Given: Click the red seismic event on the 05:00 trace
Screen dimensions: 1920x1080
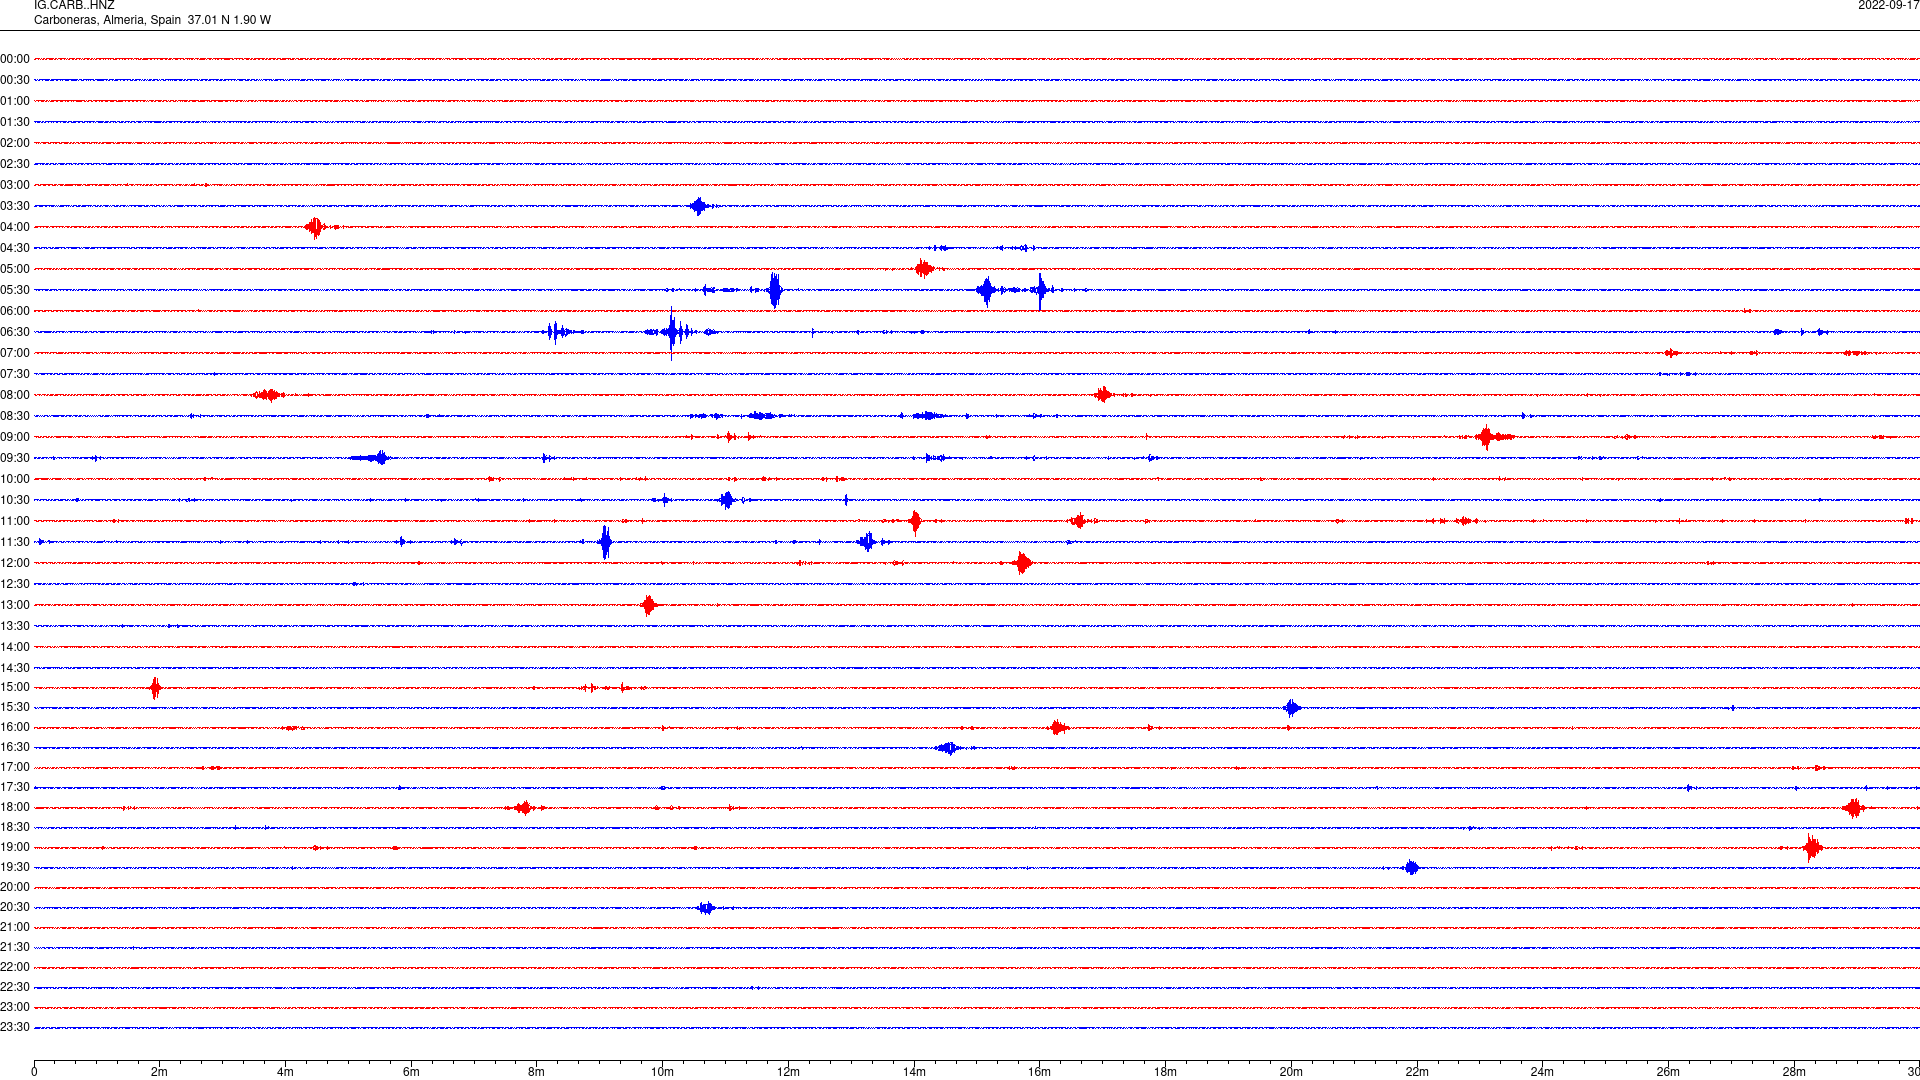Looking at the screenshot, I should click(x=924, y=268).
